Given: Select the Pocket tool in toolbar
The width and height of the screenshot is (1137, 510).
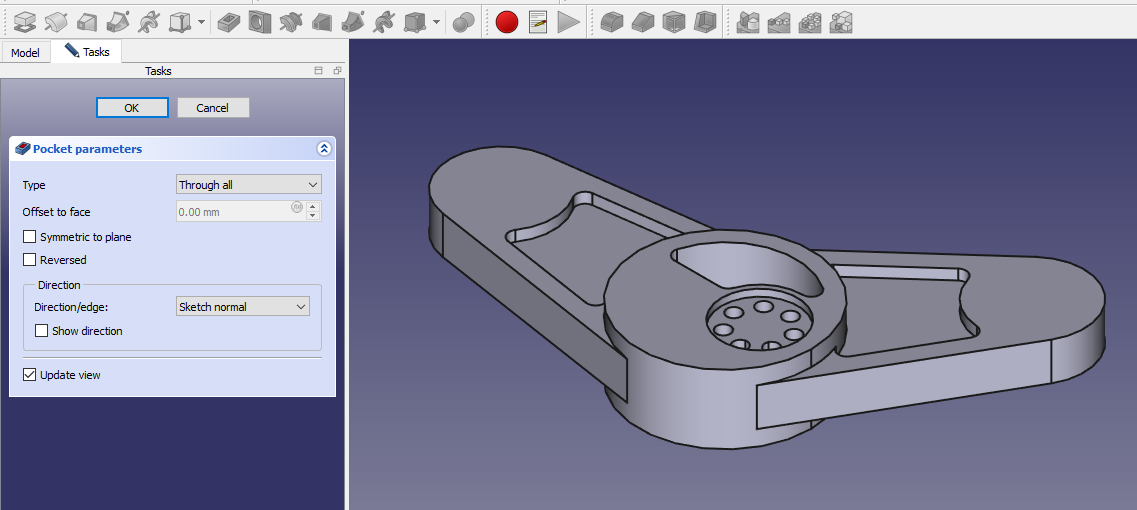Looking at the screenshot, I should [x=228, y=21].
